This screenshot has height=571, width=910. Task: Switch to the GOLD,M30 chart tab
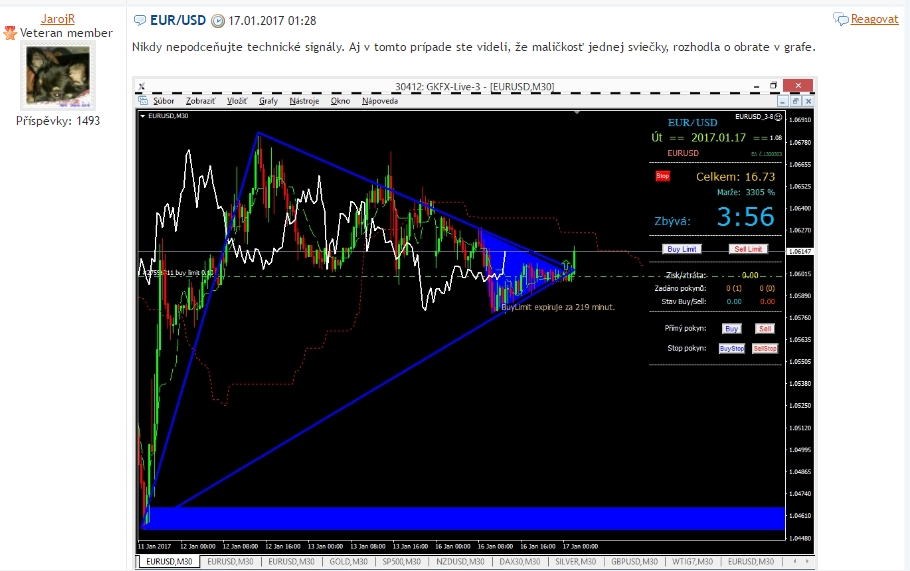tap(348, 562)
